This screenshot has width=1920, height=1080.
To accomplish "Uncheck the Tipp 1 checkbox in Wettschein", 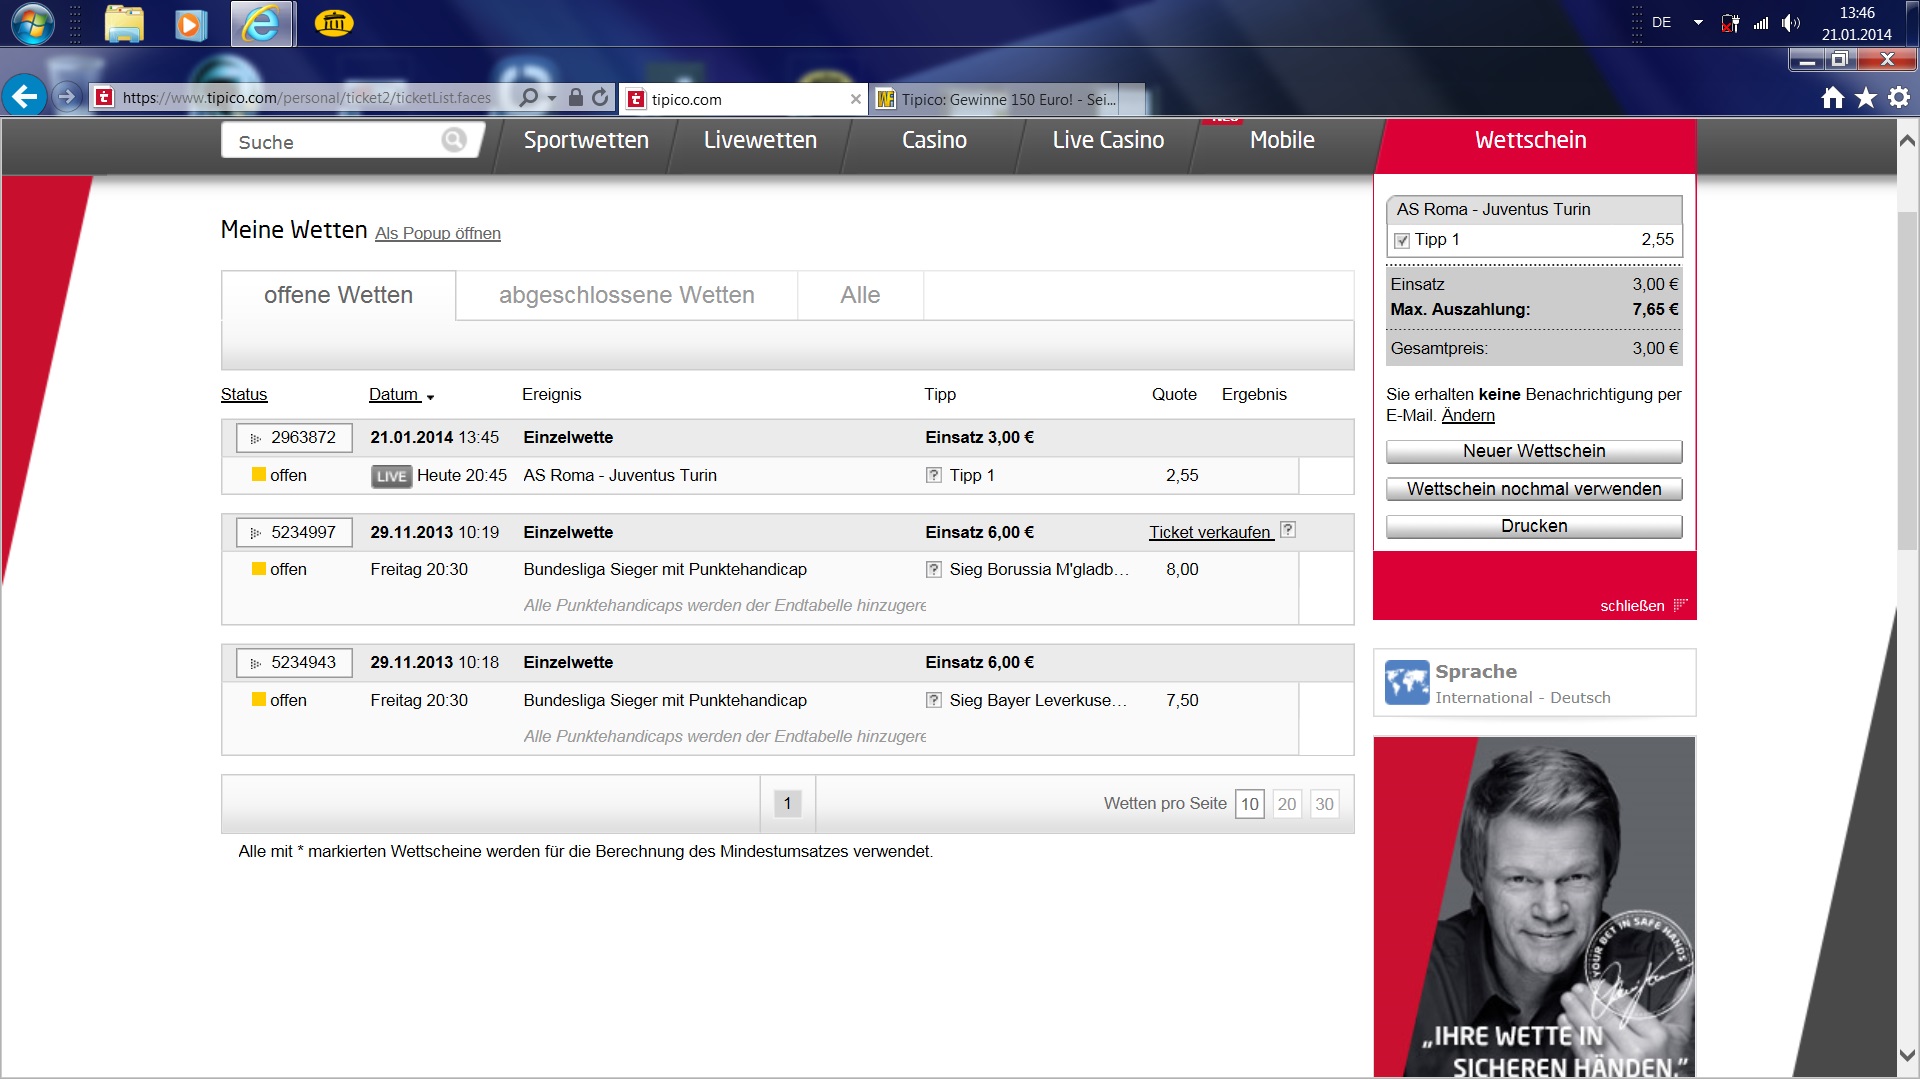I will [1402, 240].
